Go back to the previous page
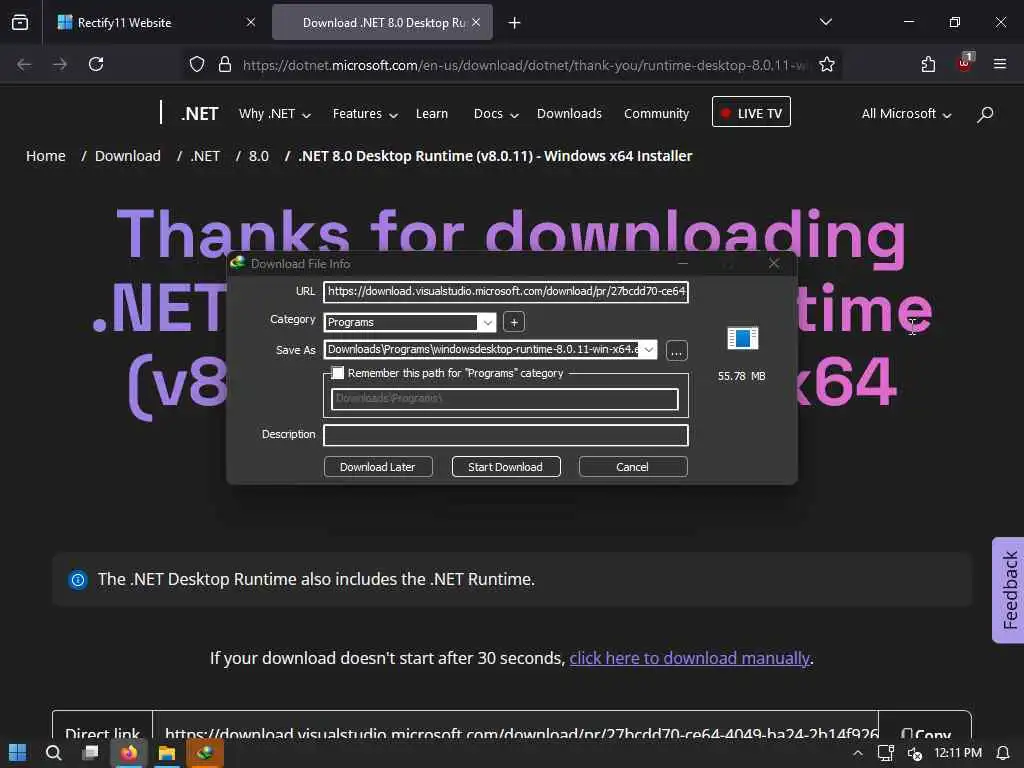 tap(24, 64)
